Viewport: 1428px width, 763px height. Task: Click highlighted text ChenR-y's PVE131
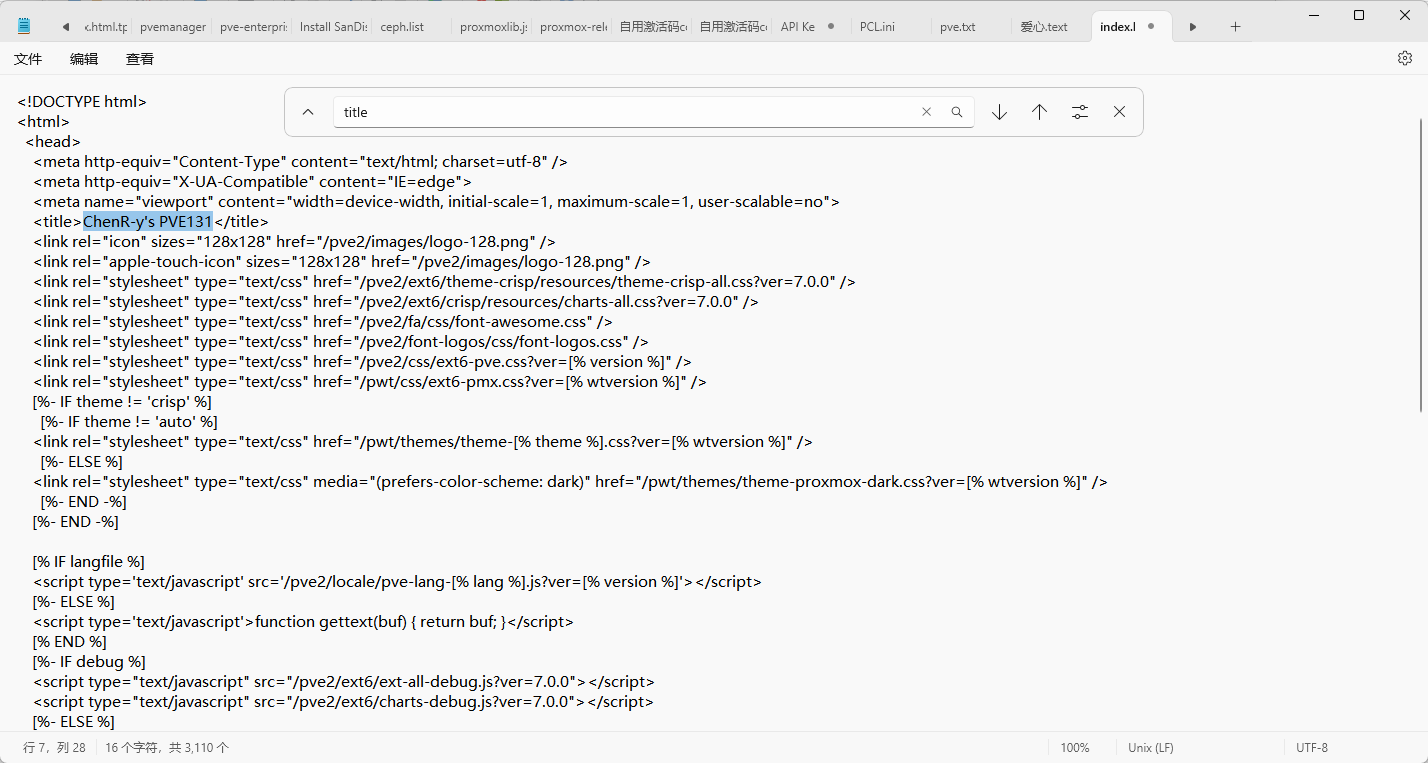[x=148, y=221]
